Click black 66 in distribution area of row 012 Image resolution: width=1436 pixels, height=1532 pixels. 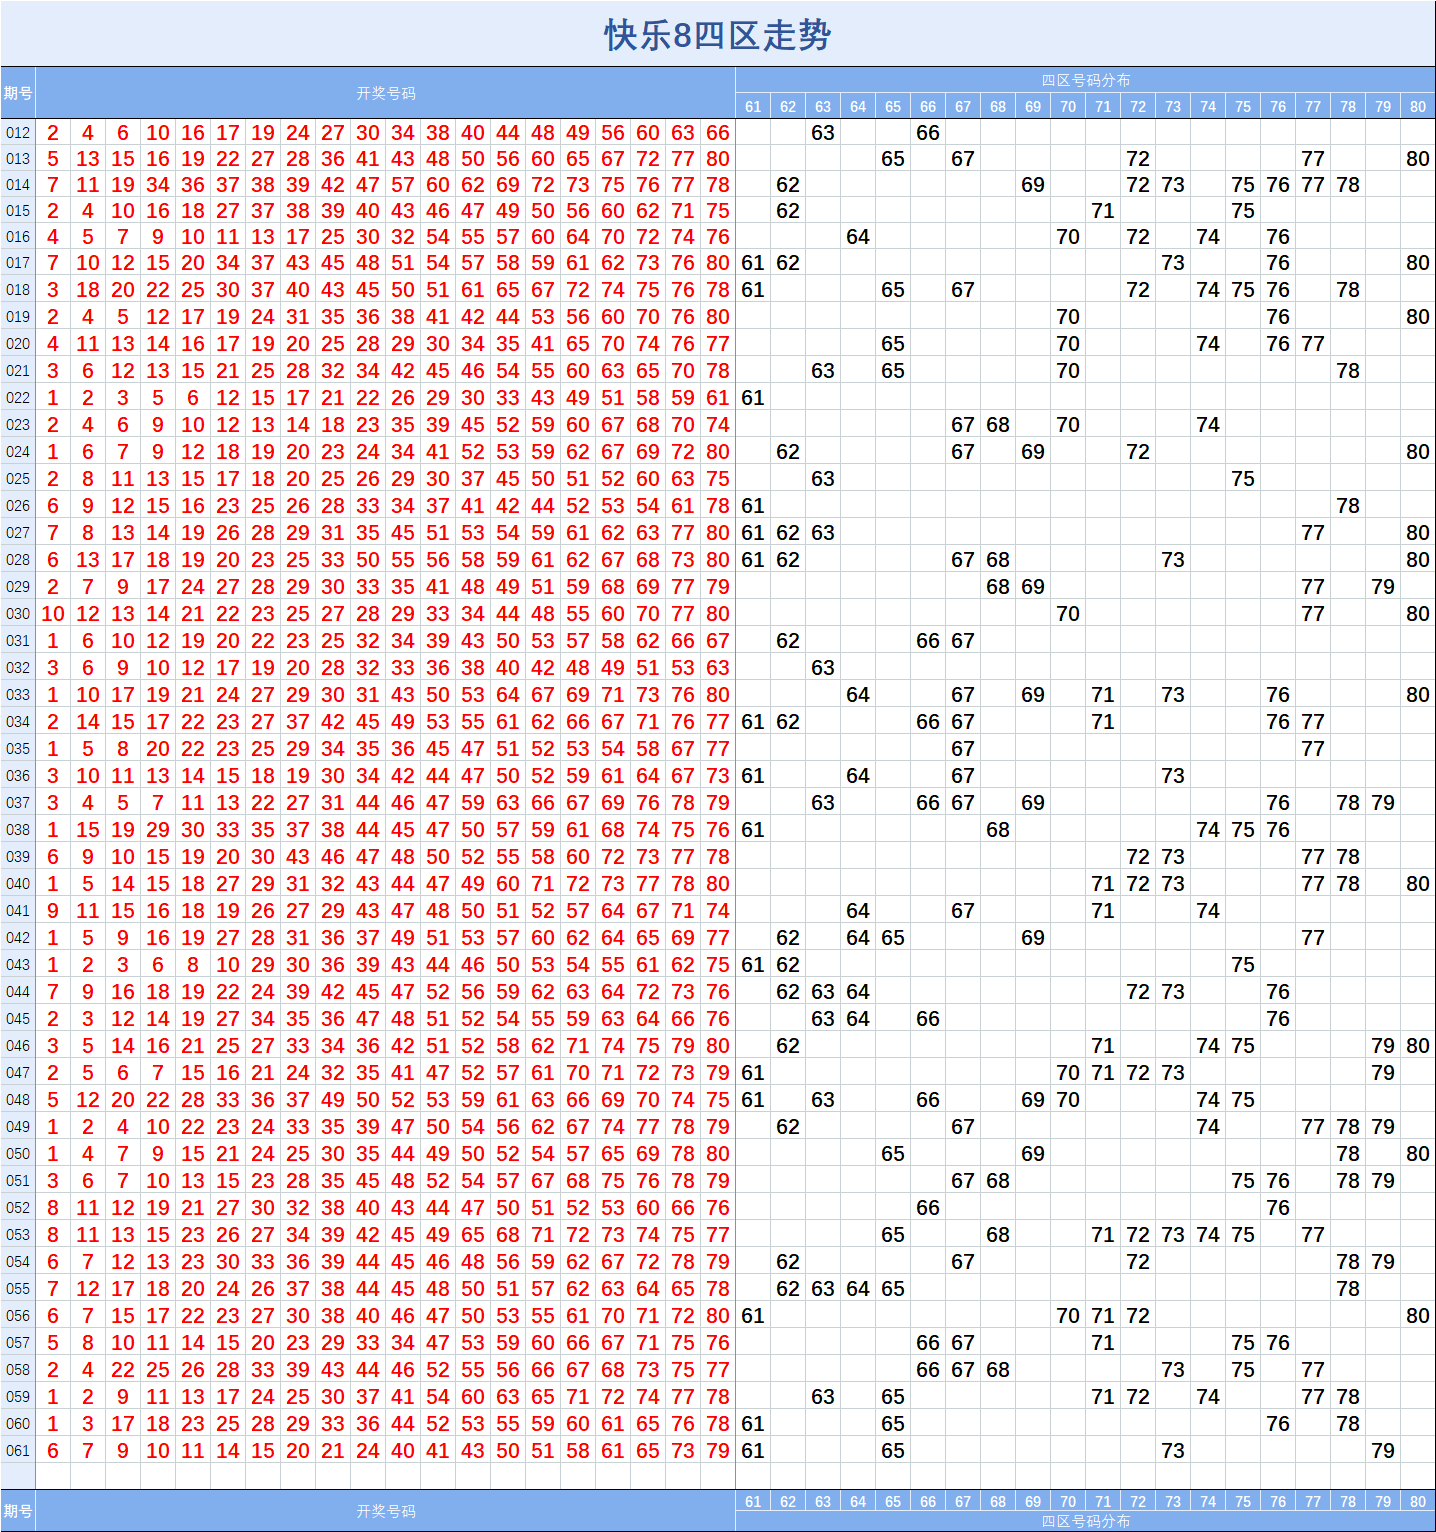coord(928,133)
